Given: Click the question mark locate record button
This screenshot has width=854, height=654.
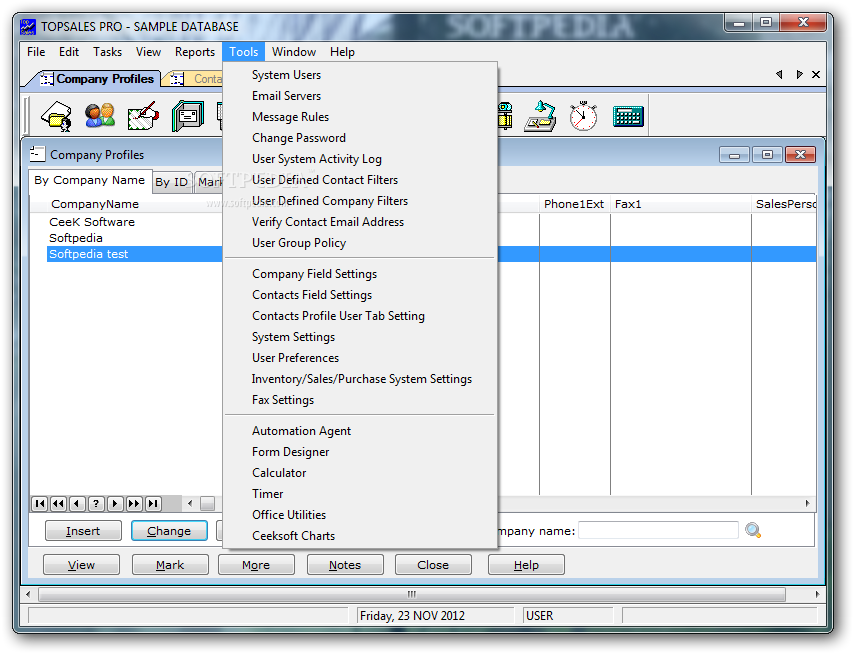Looking at the screenshot, I should click(x=96, y=504).
